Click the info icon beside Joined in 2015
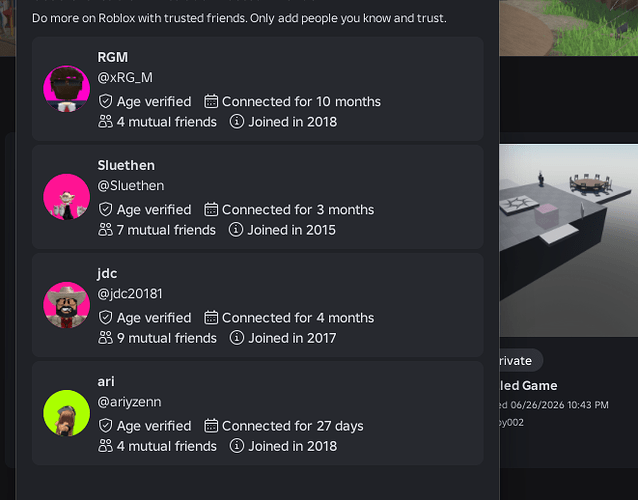The height and width of the screenshot is (500, 638). tap(236, 229)
